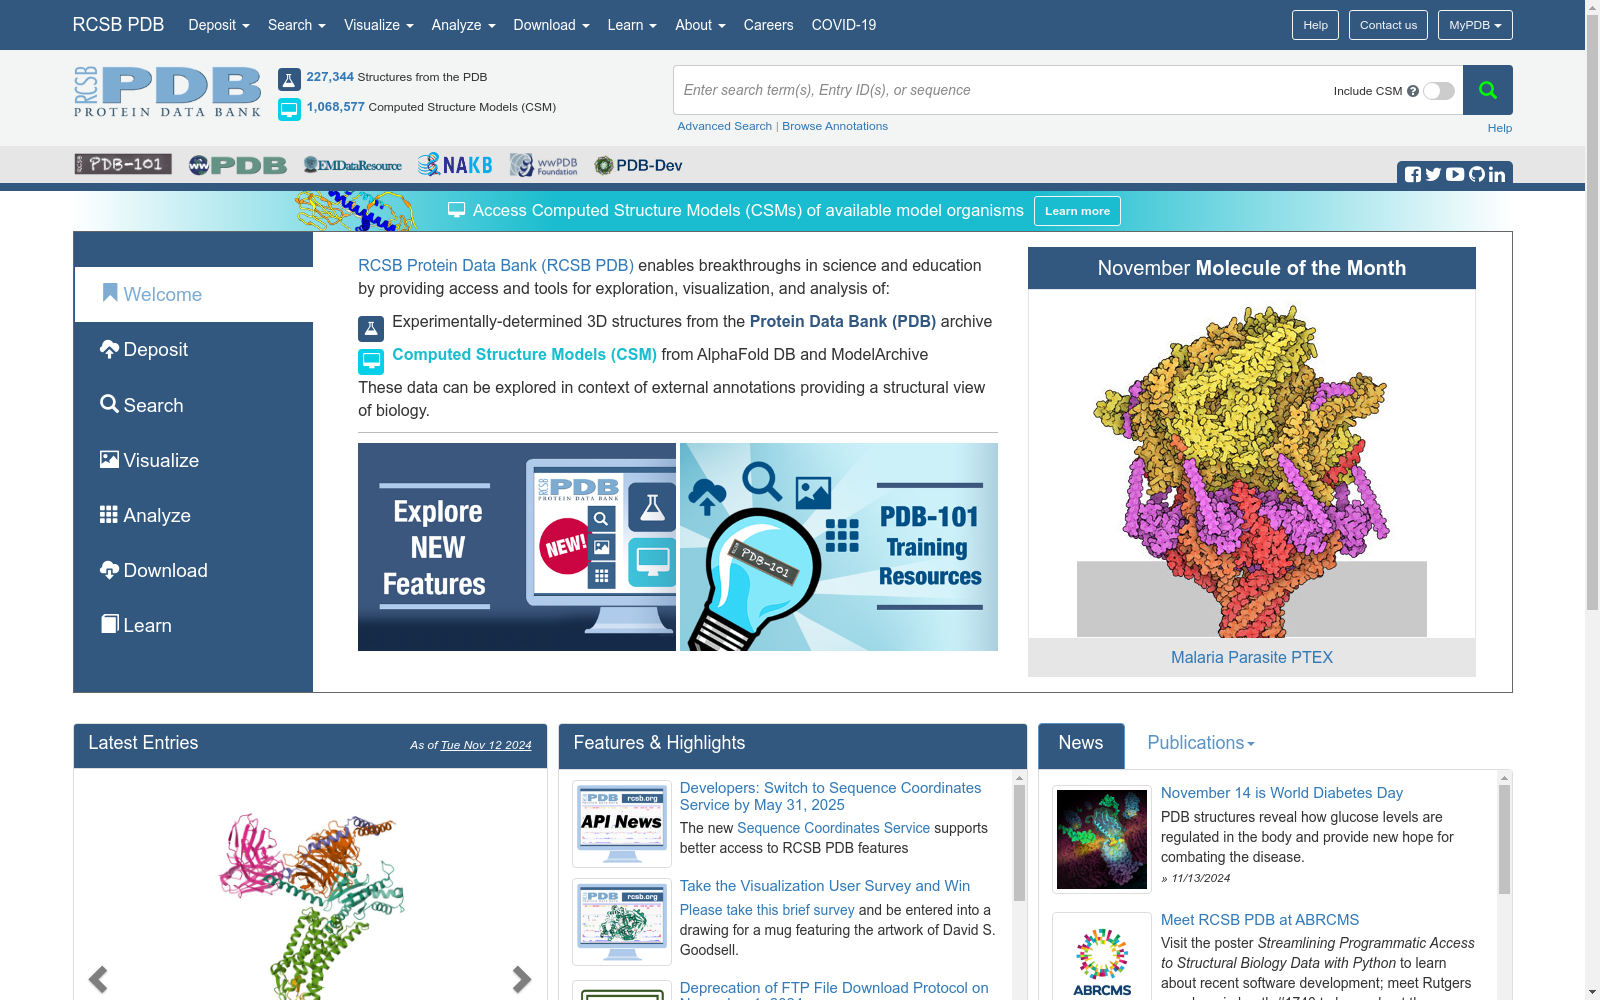The height and width of the screenshot is (1000, 1600).
Task: Open the Browse Annotations link
Action: point(835,126)
